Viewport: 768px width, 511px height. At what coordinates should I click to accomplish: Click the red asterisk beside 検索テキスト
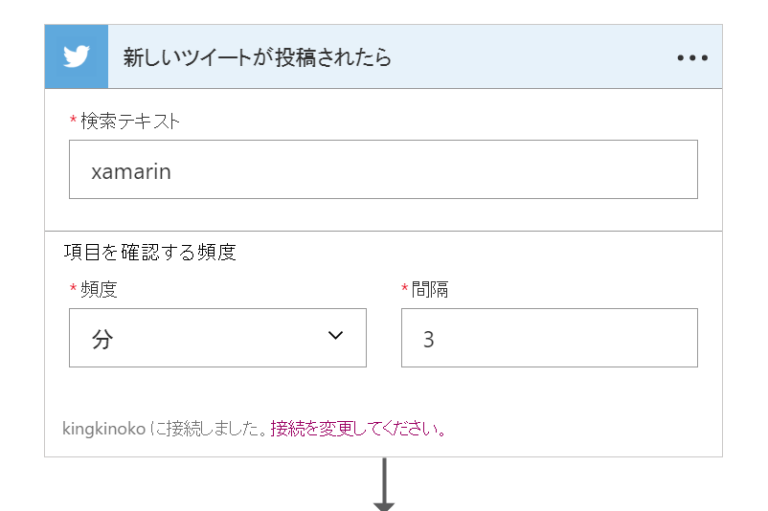72,121
